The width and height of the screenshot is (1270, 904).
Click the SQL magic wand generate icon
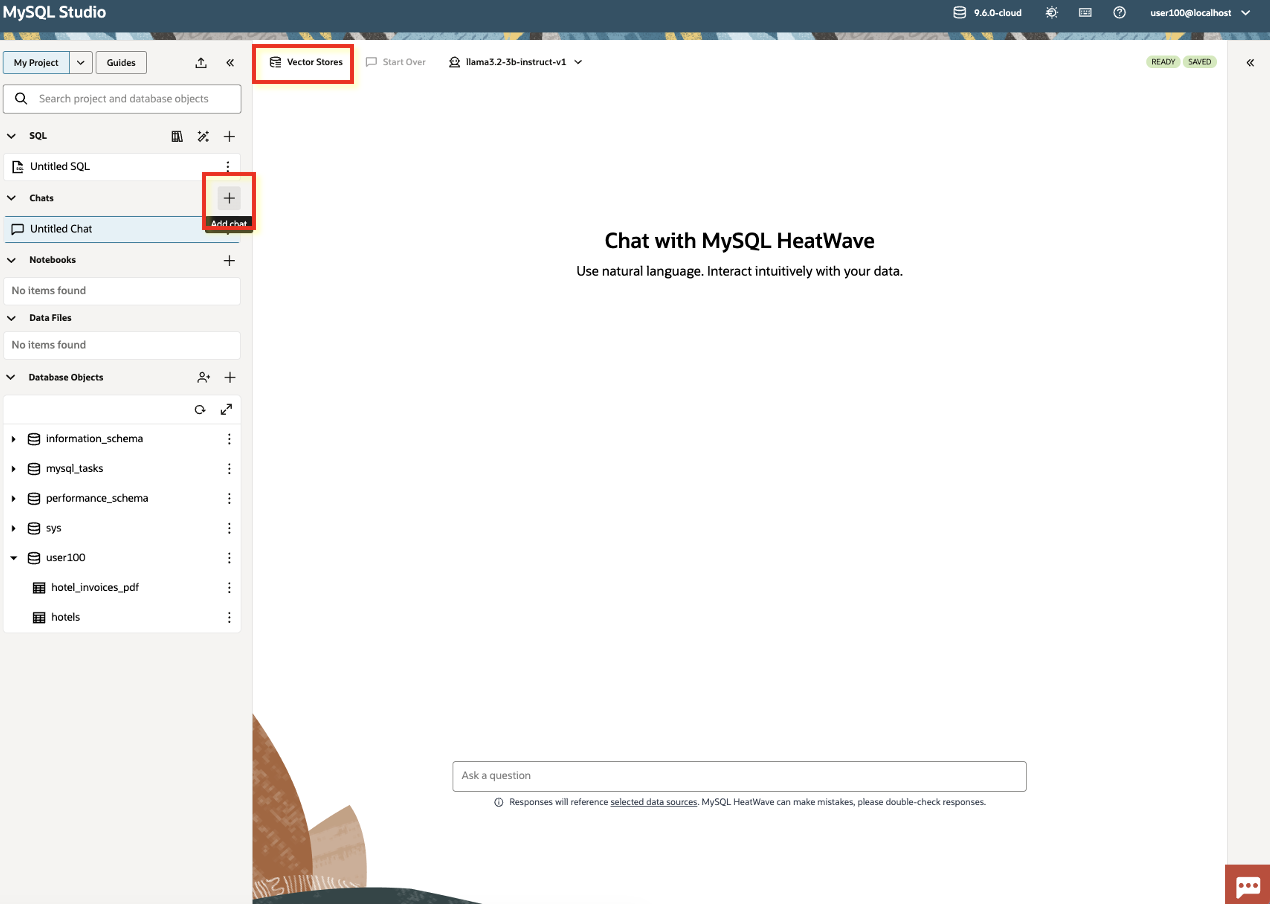(203, 136)
